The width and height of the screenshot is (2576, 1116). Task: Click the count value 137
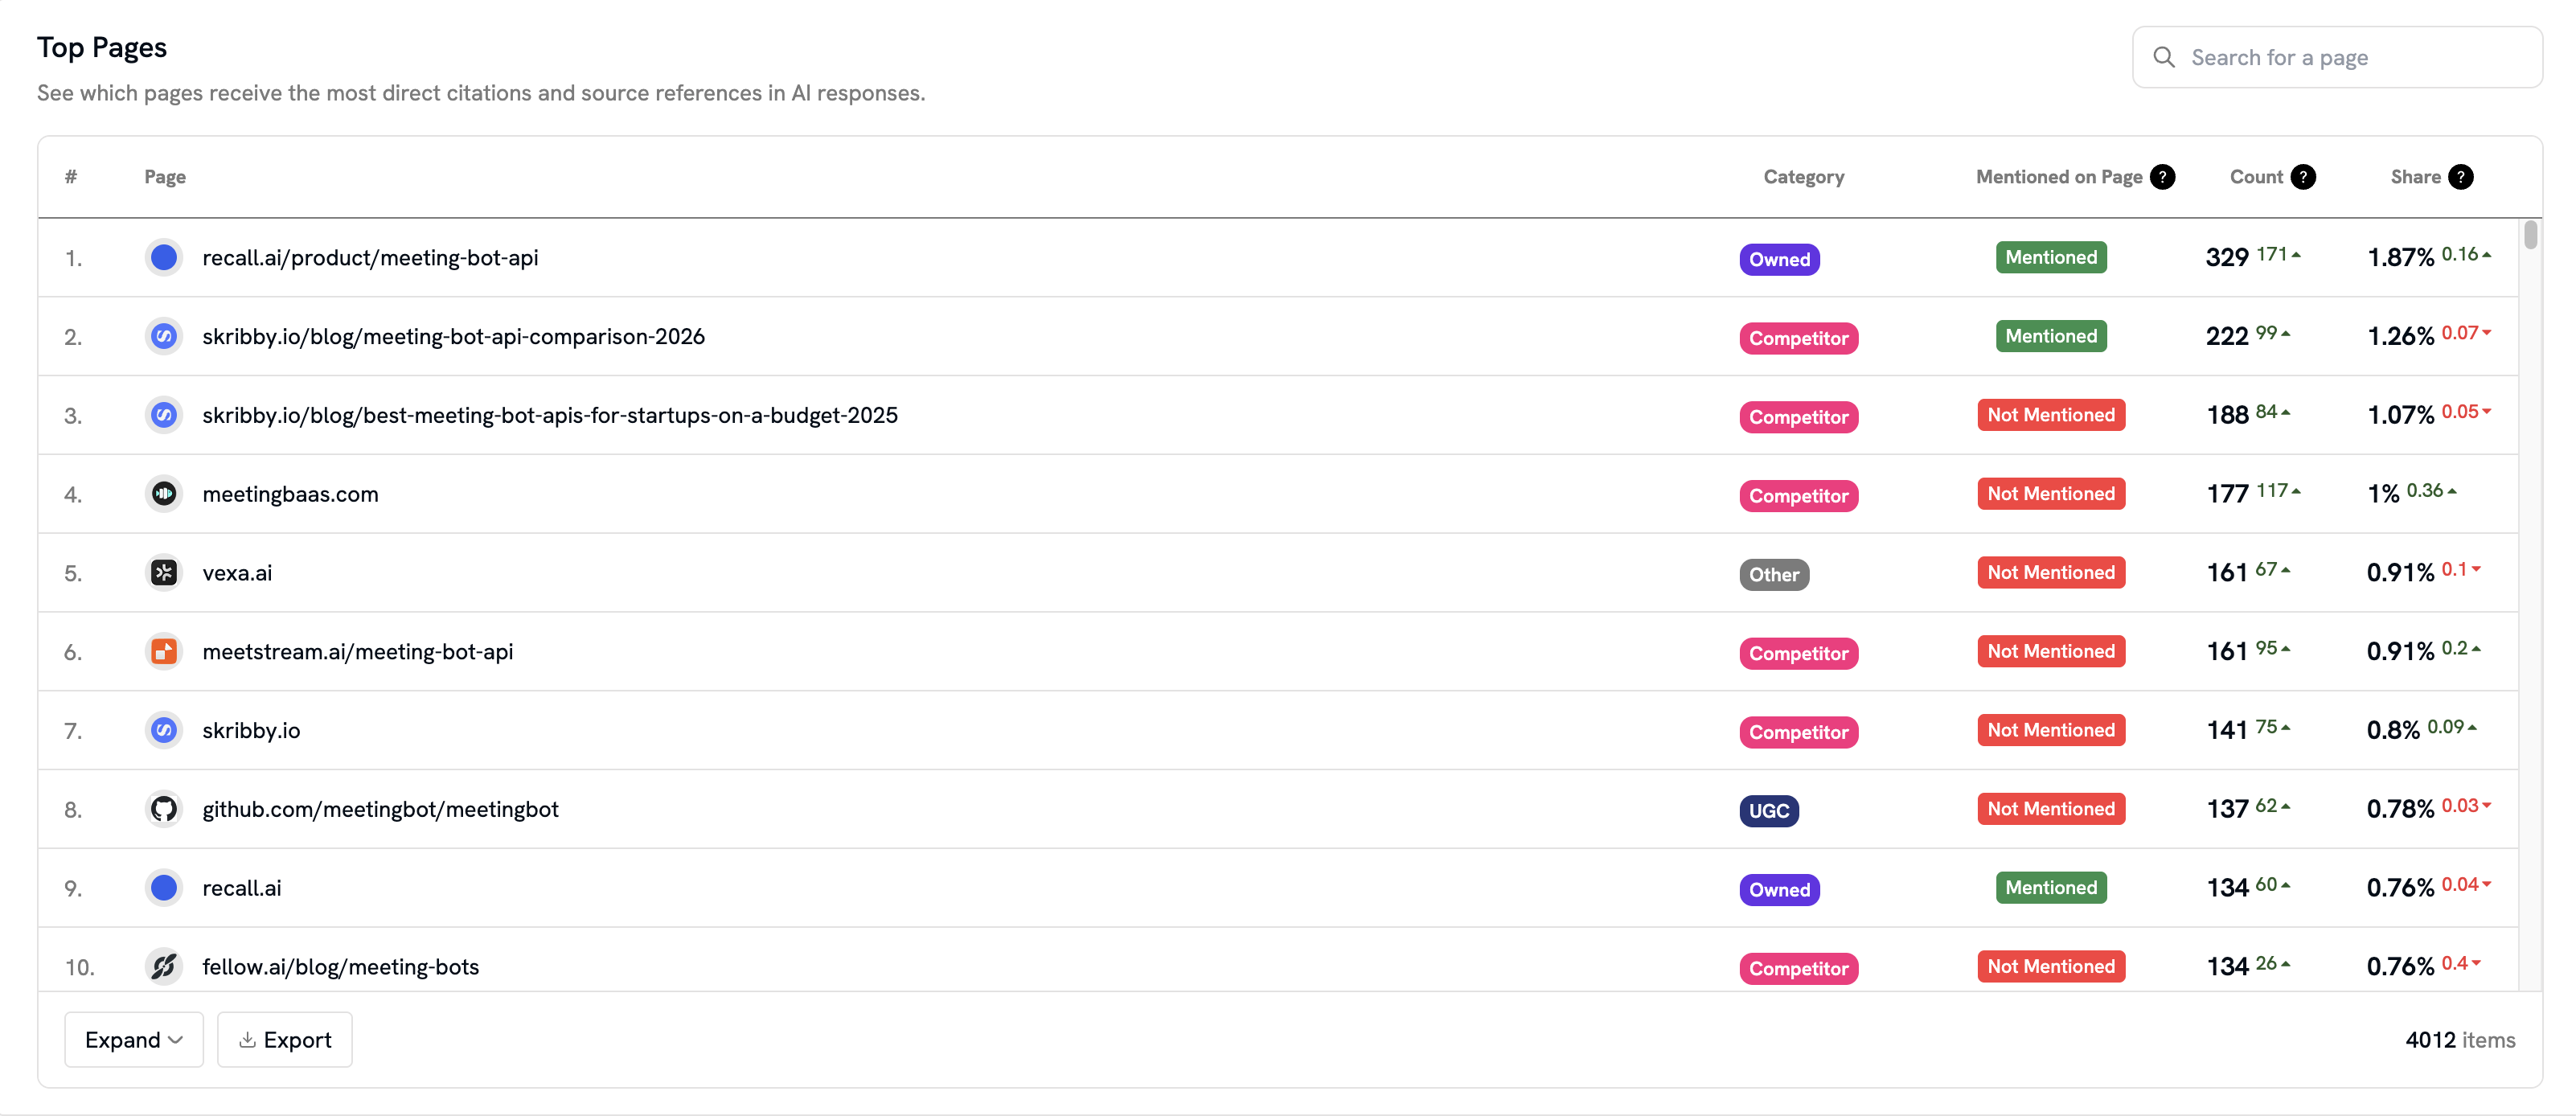coord(2227,810)
